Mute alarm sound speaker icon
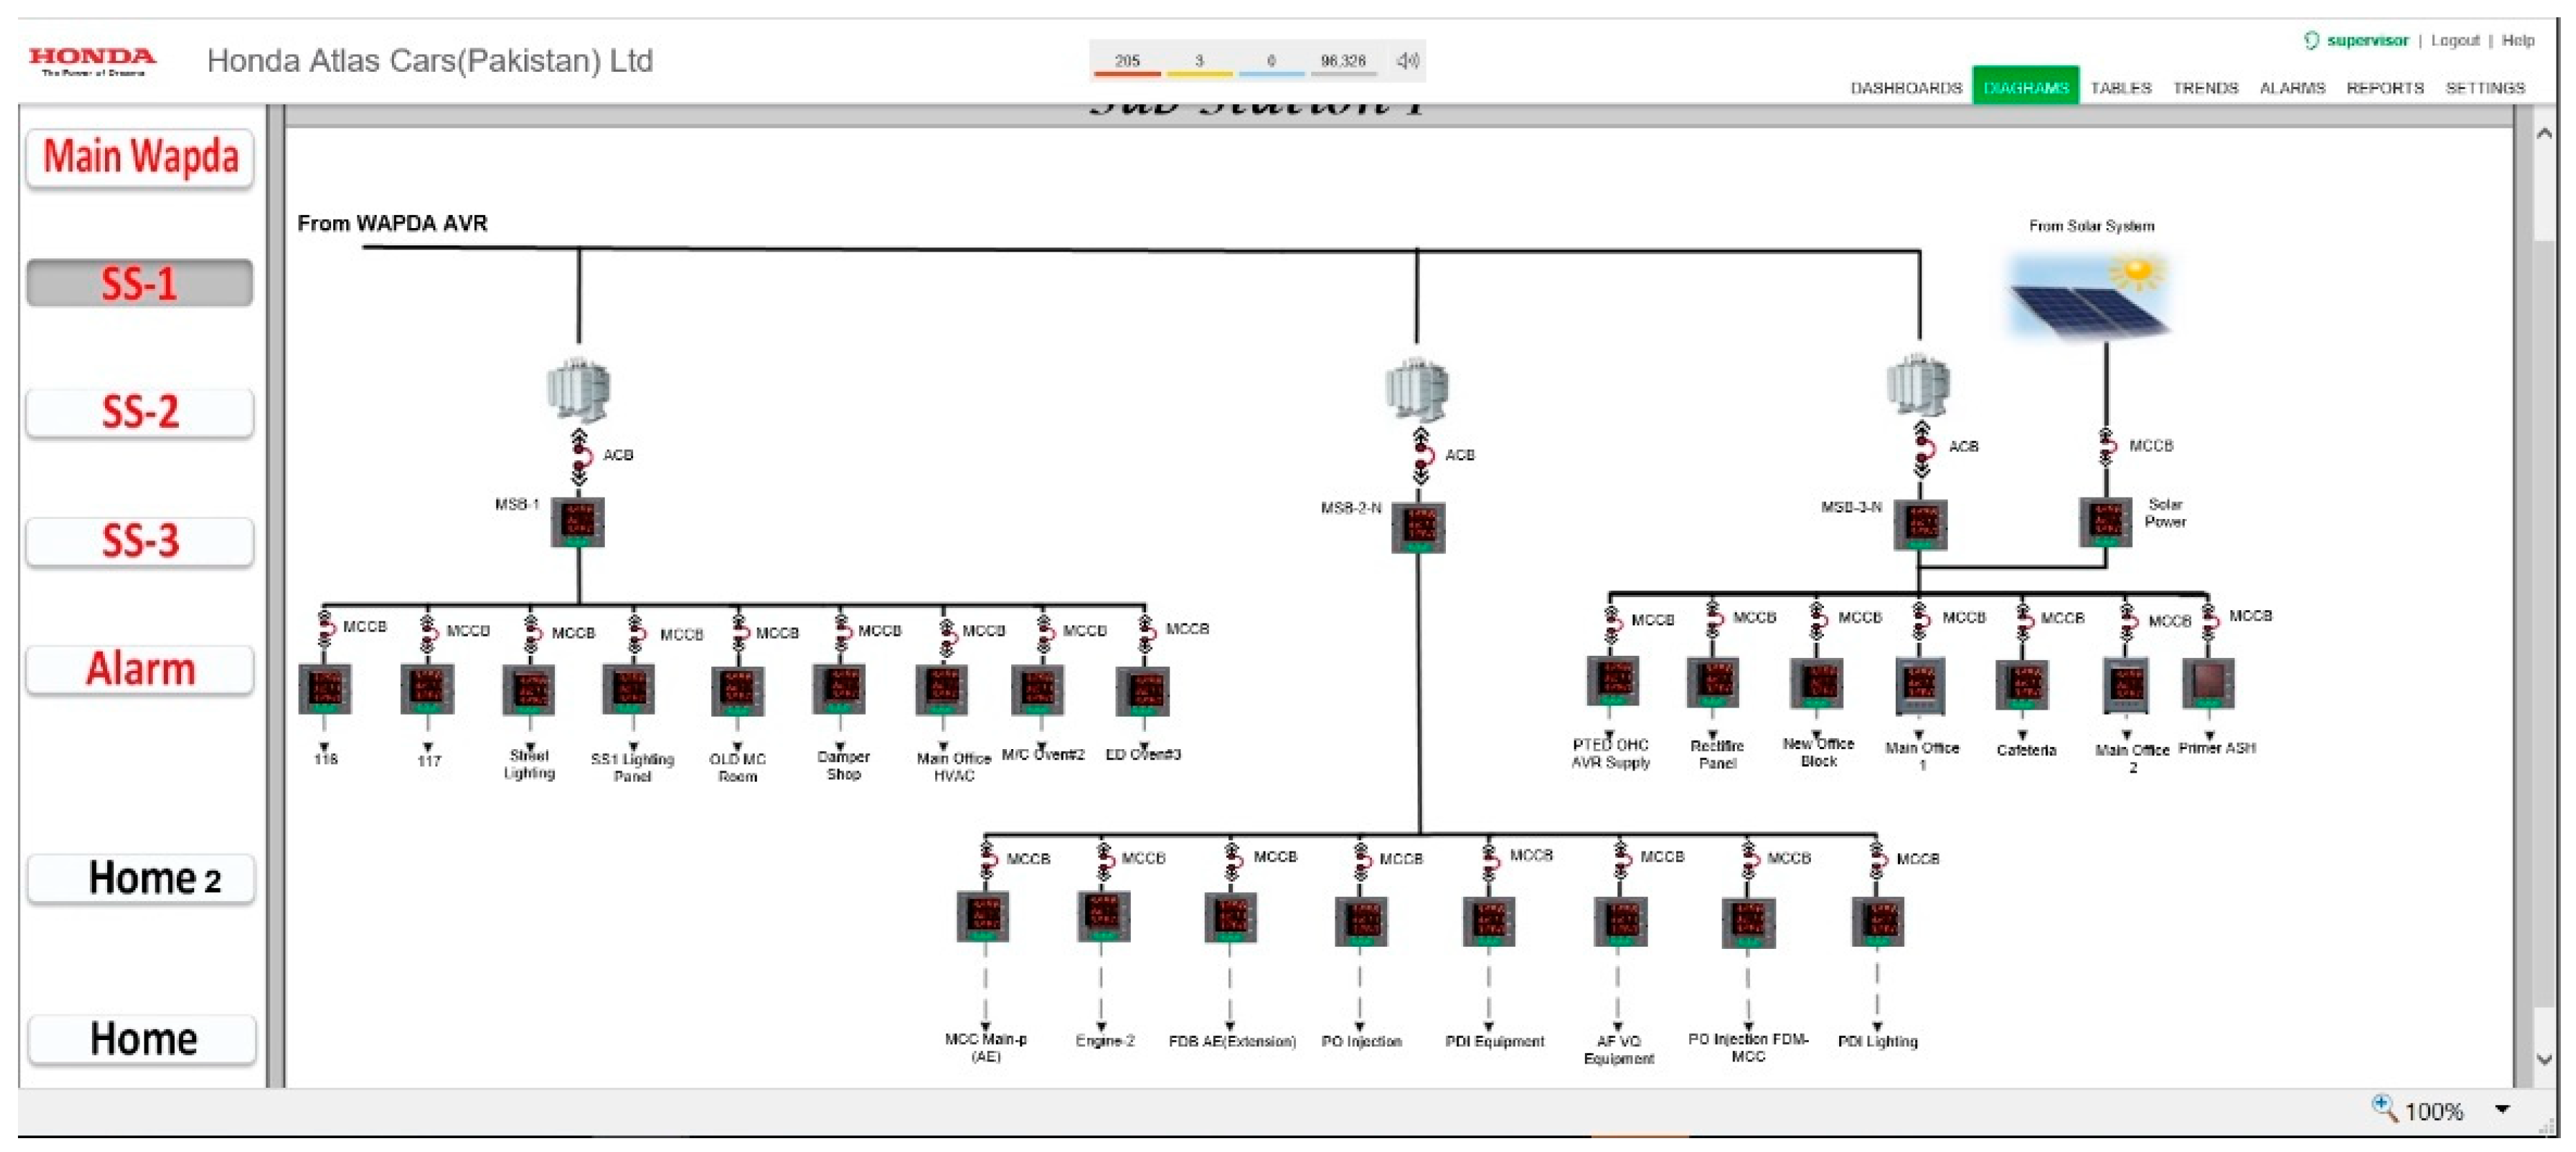This screenshot has width=2576, height=1152. pyautogui.click(x=1407, y=61)
